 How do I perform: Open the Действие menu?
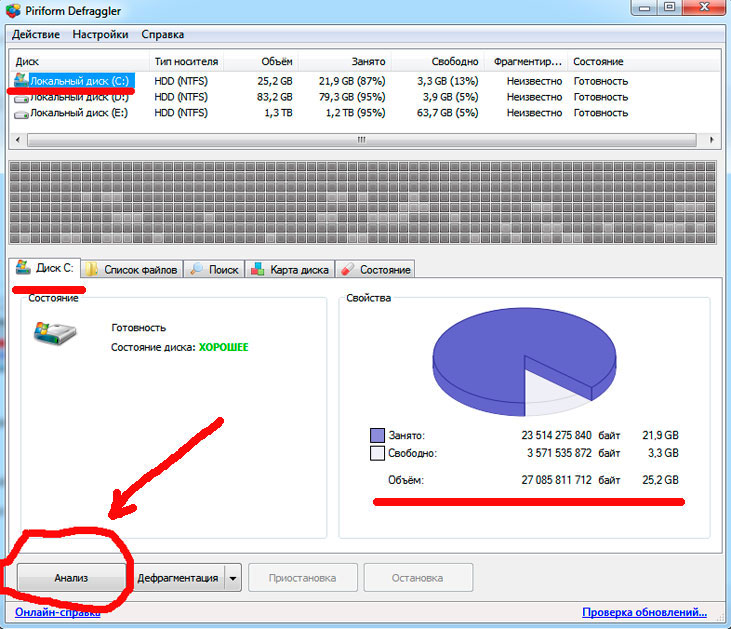[36, 35]
